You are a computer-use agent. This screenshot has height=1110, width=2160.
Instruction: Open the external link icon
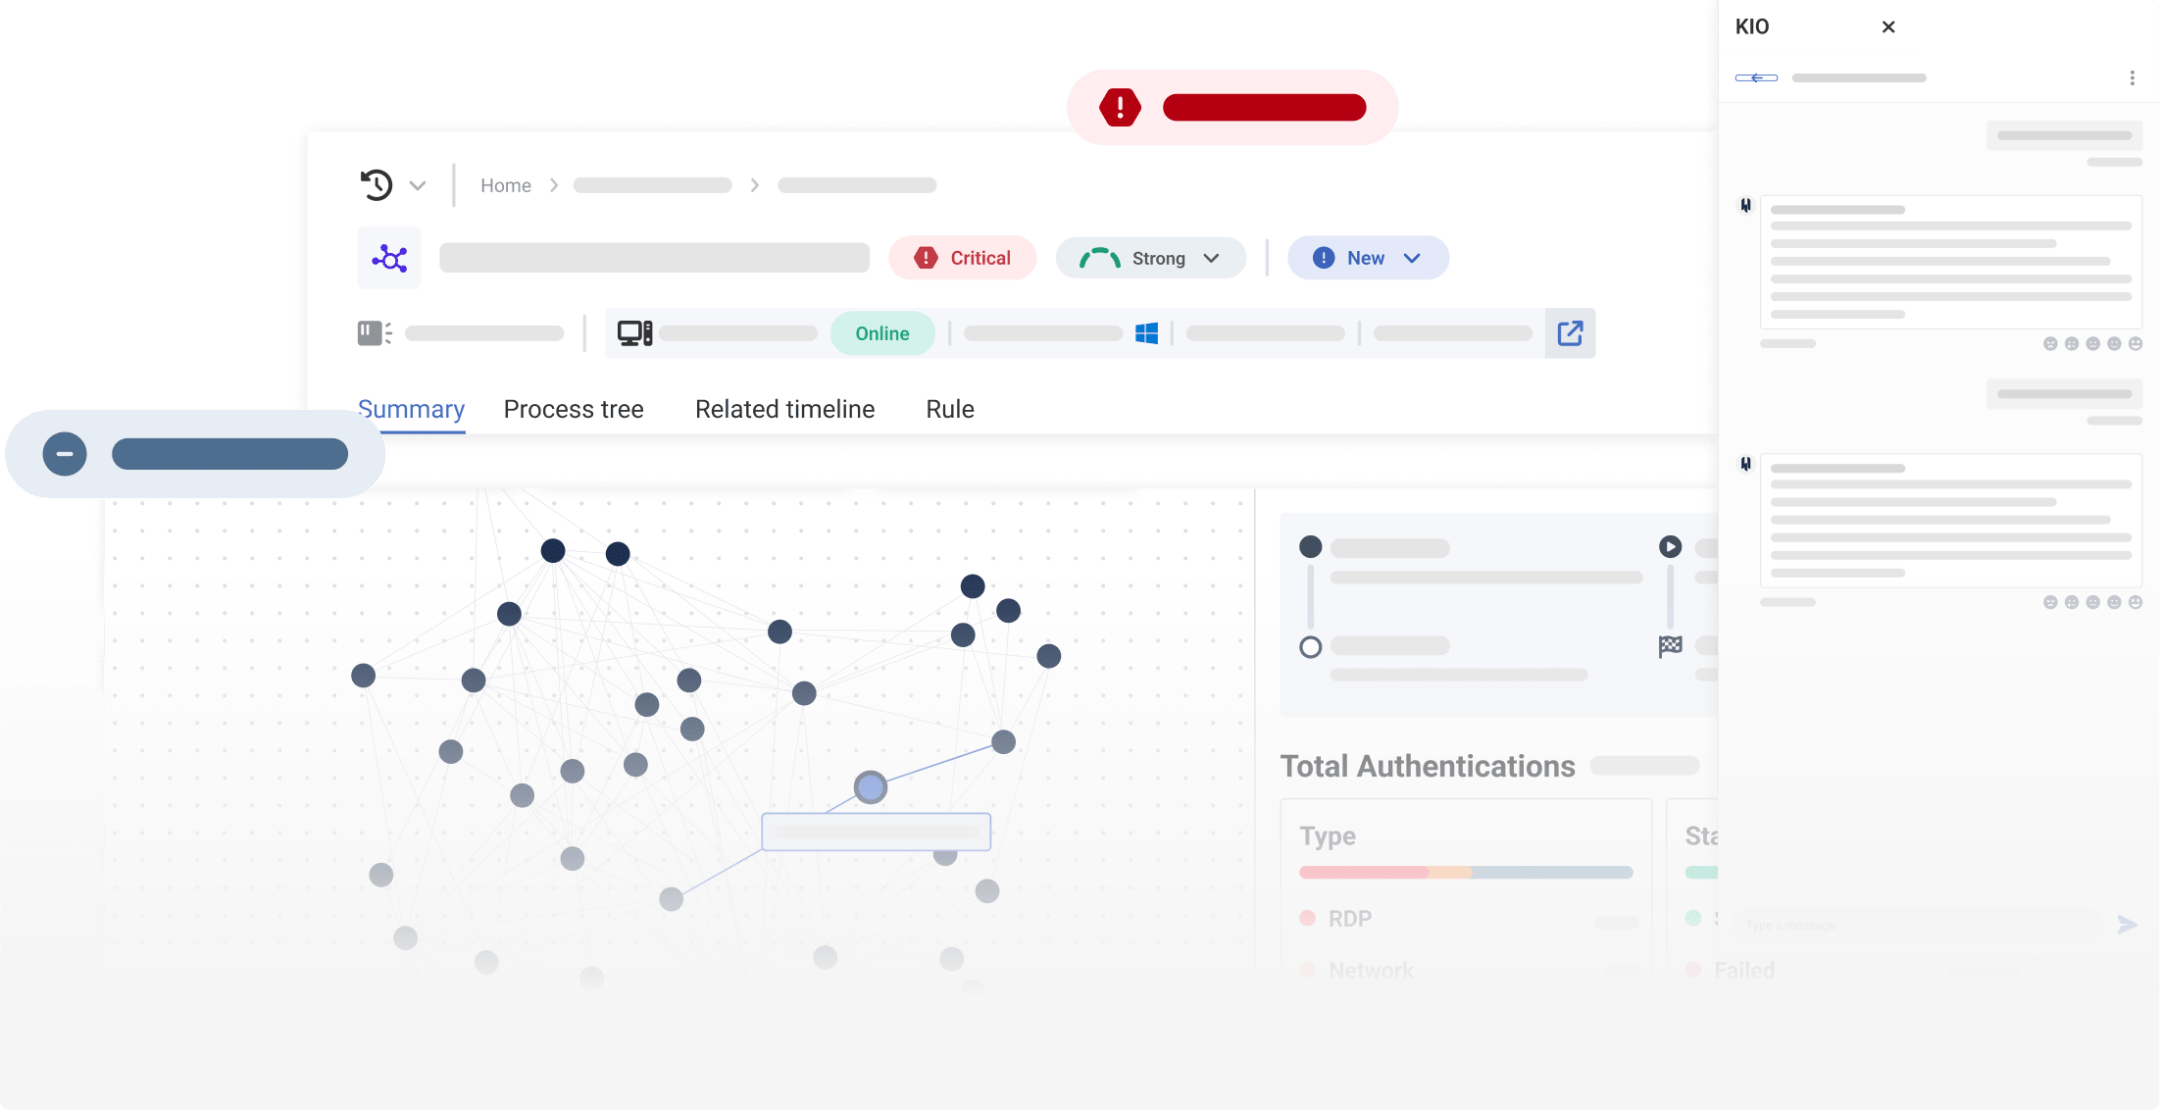[1570, 333]
